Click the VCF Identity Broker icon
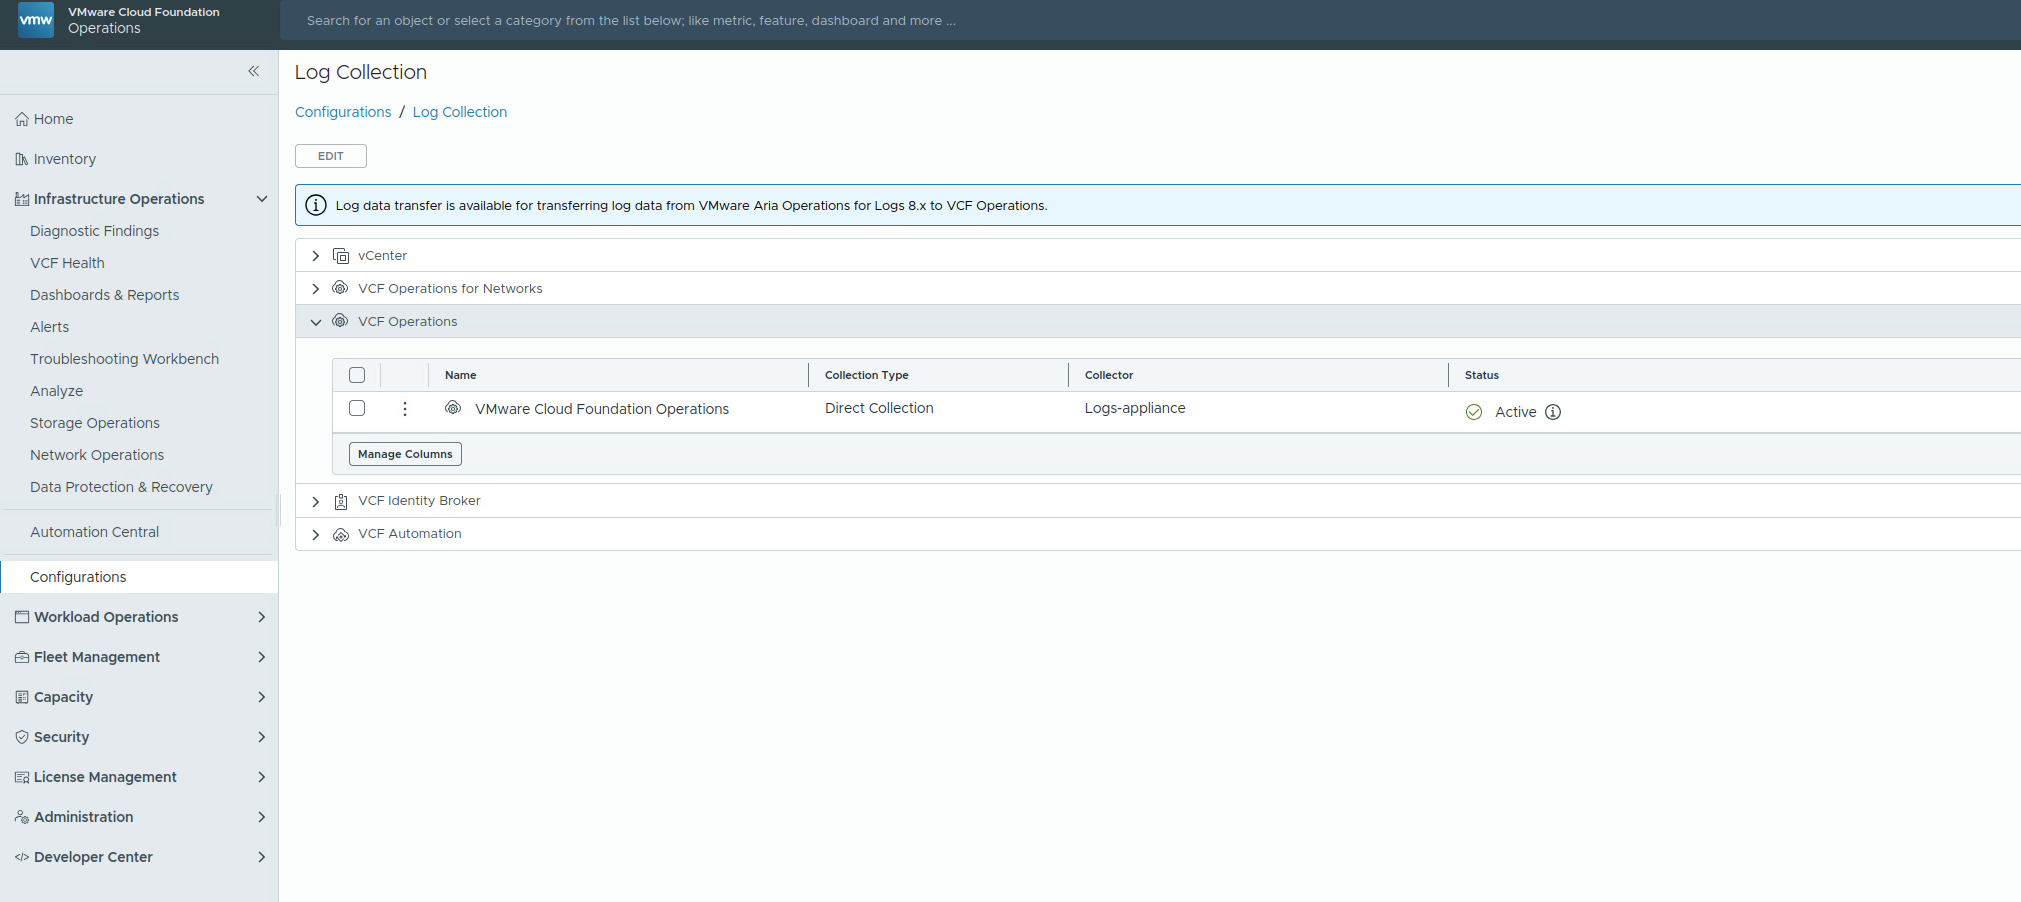 tap(341, 501)
